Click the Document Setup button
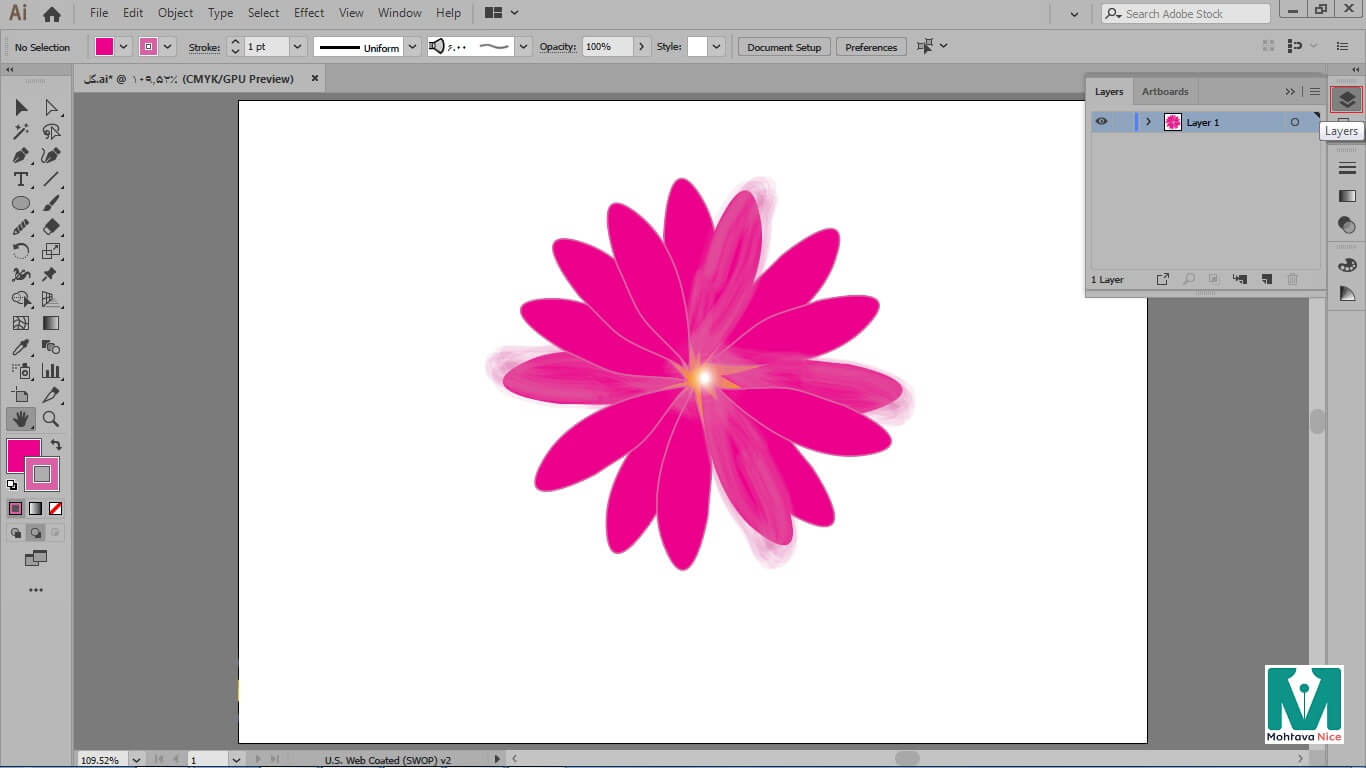The height and width of the screenshot is (768, 1366). tap(783, 47)
